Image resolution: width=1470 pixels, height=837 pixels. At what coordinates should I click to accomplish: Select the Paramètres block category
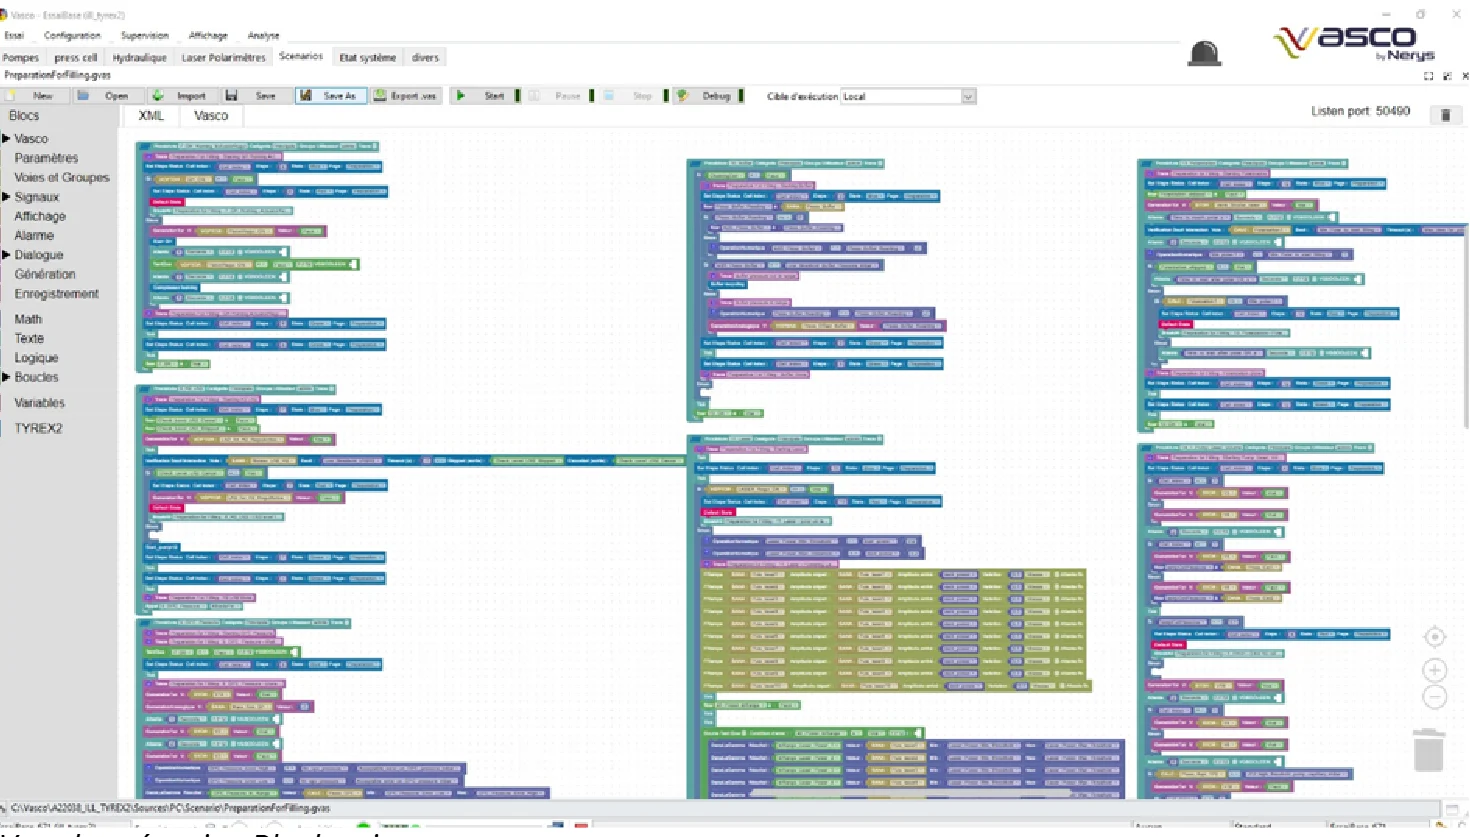[x=46, y=158]
